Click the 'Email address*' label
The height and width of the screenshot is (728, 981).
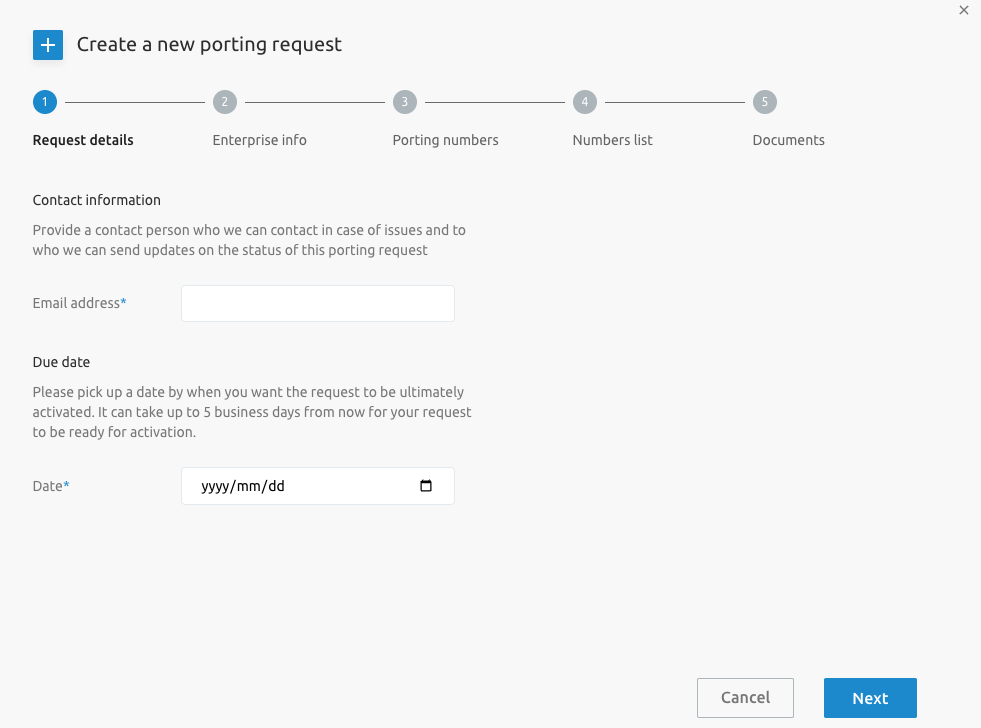pyautogui.click(x=79, y=303)
